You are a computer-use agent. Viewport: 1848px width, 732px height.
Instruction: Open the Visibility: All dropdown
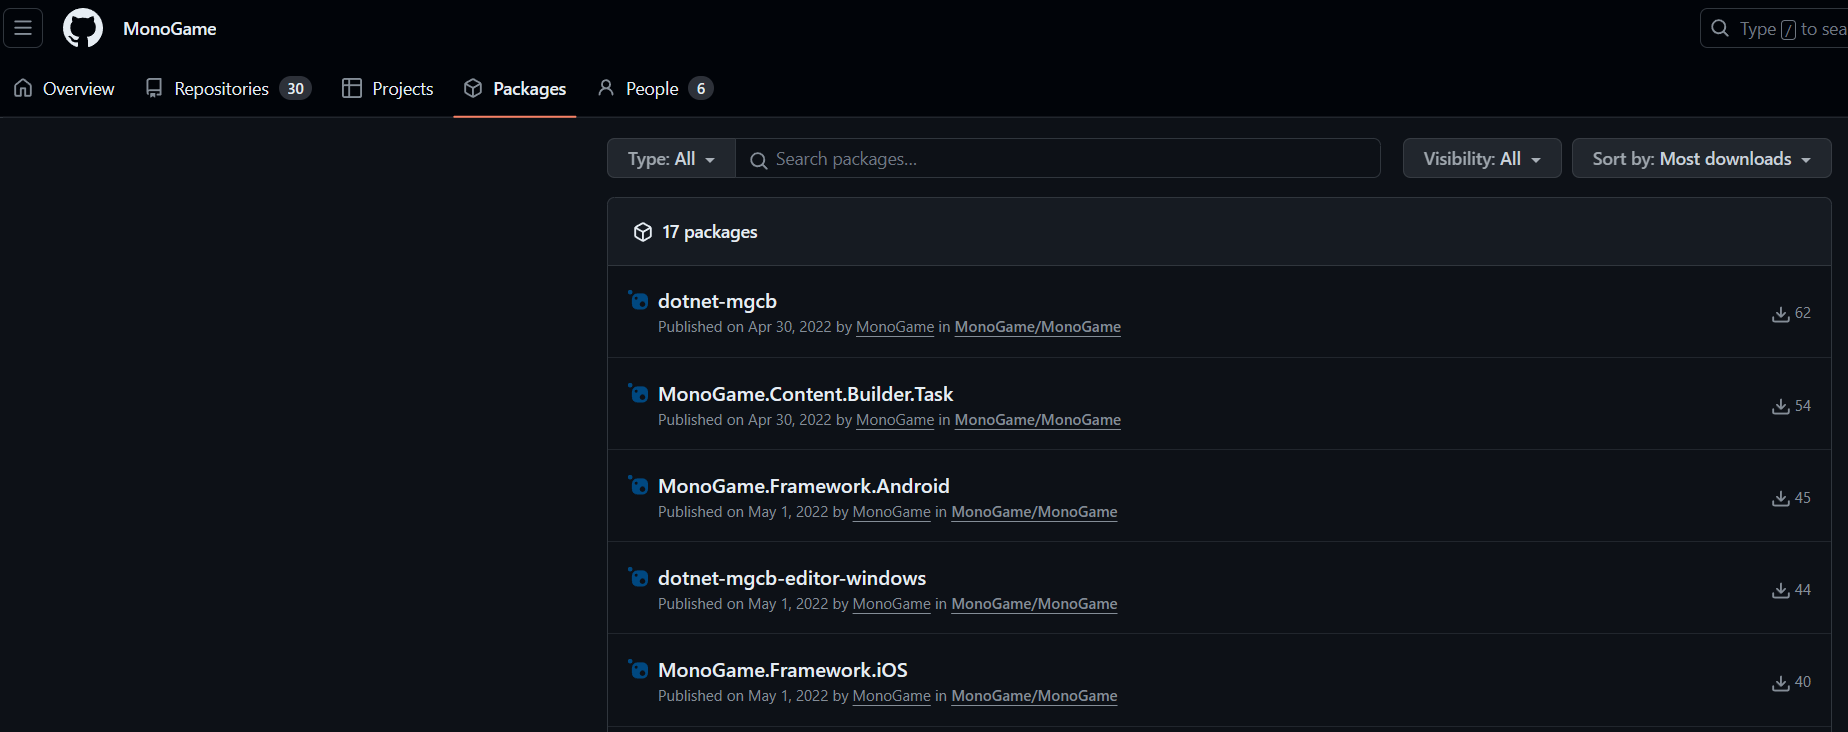pos(1482,159)
